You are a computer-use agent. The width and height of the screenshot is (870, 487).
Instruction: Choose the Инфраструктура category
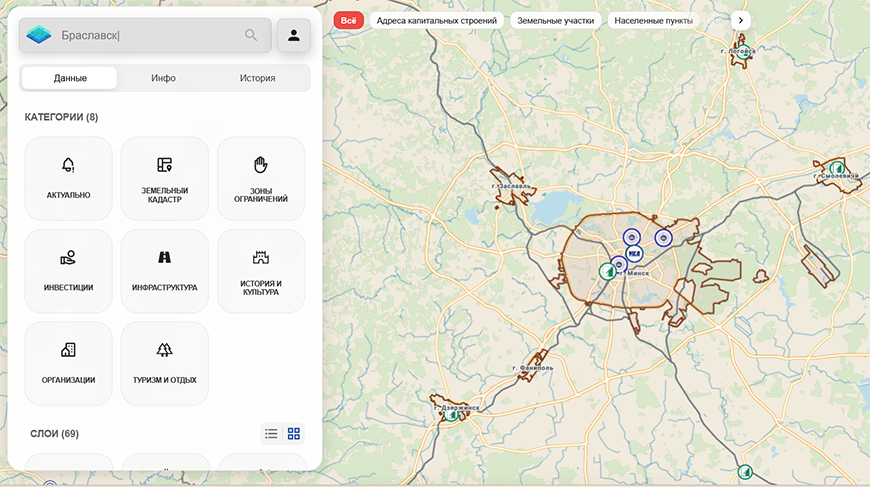tap(165, 271)
